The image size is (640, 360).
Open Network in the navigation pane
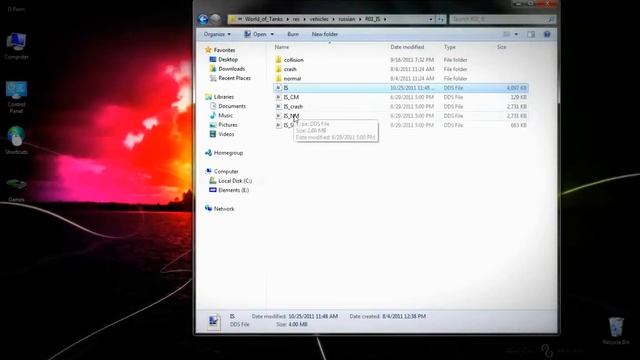[x=224, y=209]
